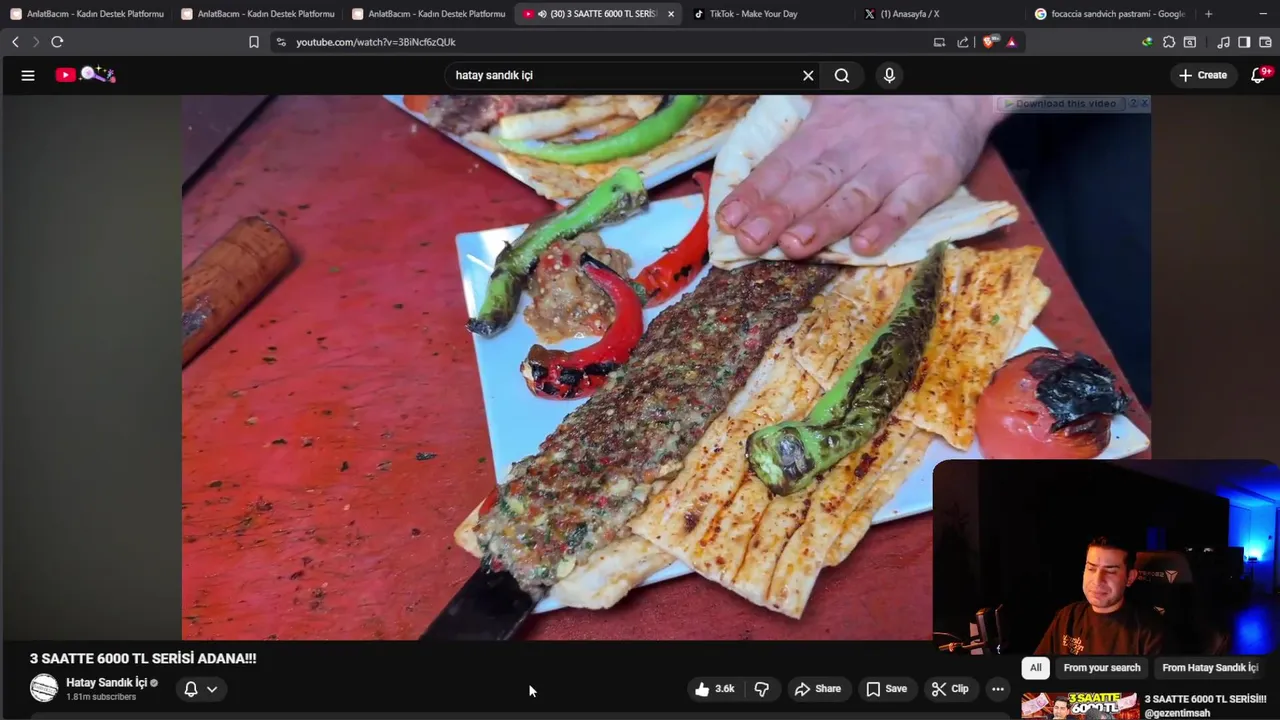This screenshot has width=1280, height=720.
Task: Click the Download this video overlay
Action: 1060,104
